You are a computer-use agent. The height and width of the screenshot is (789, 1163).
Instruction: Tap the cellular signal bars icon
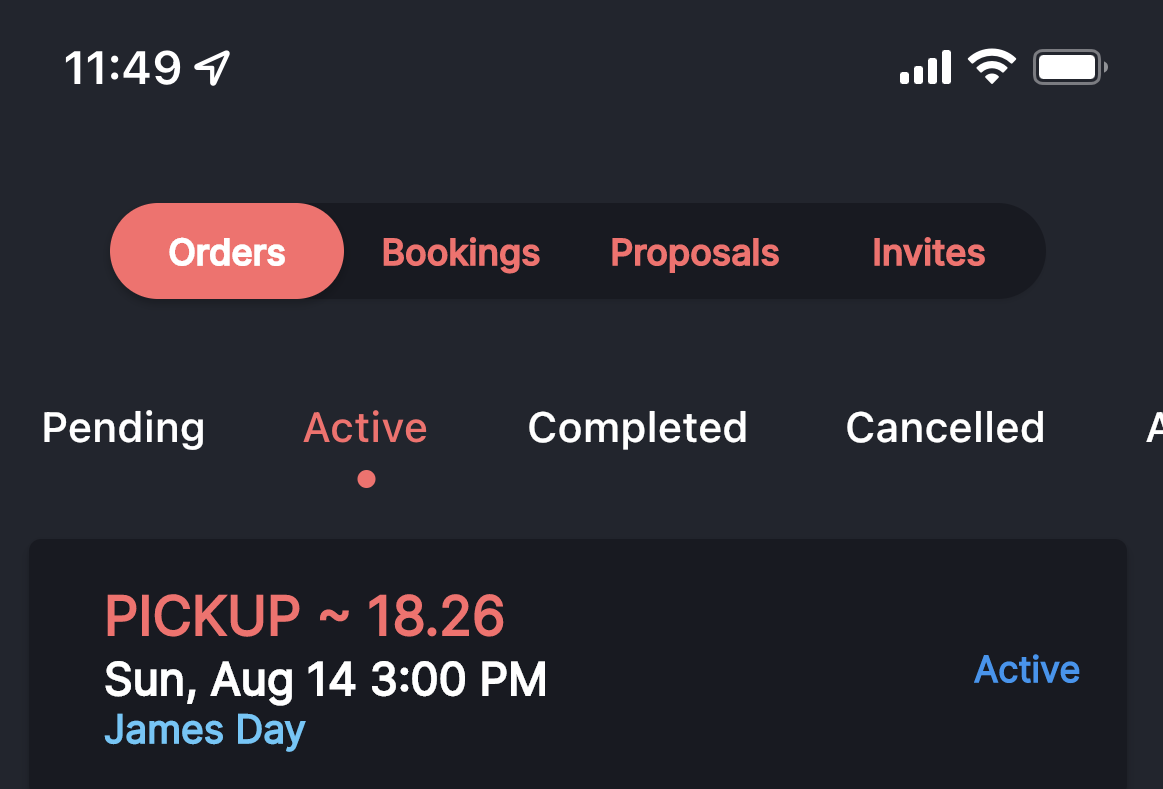(x=925, y=67)
